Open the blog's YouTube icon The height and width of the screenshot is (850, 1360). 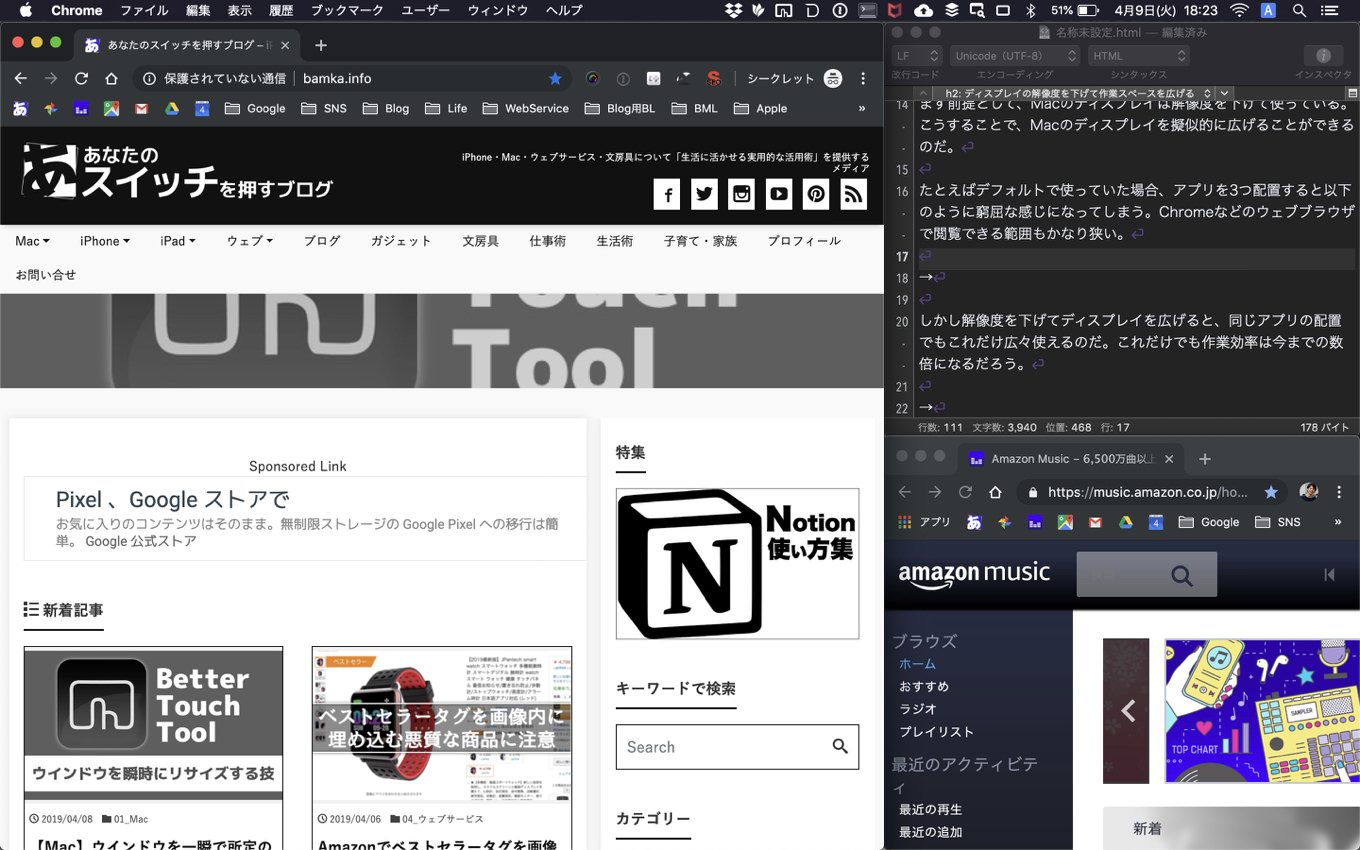[x=779, y=194]
